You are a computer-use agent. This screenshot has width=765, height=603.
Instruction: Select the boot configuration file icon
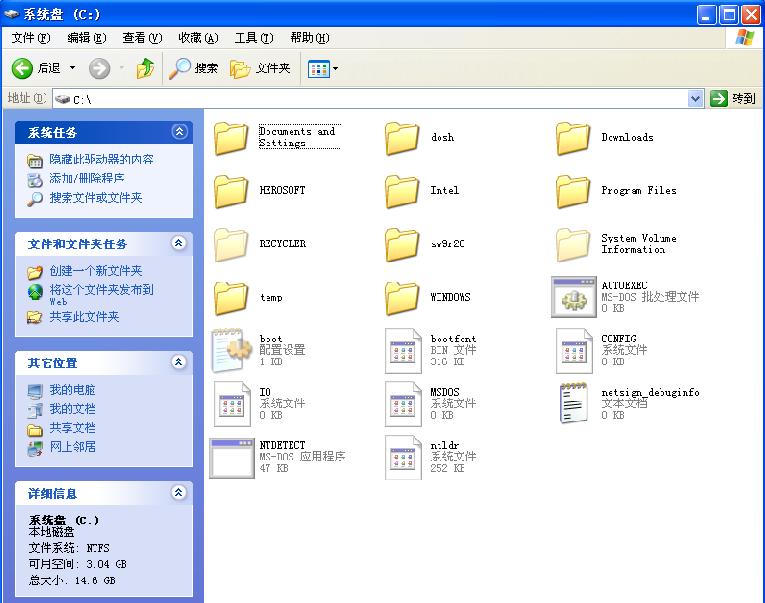pyautogui.click(x=231, y=350)
